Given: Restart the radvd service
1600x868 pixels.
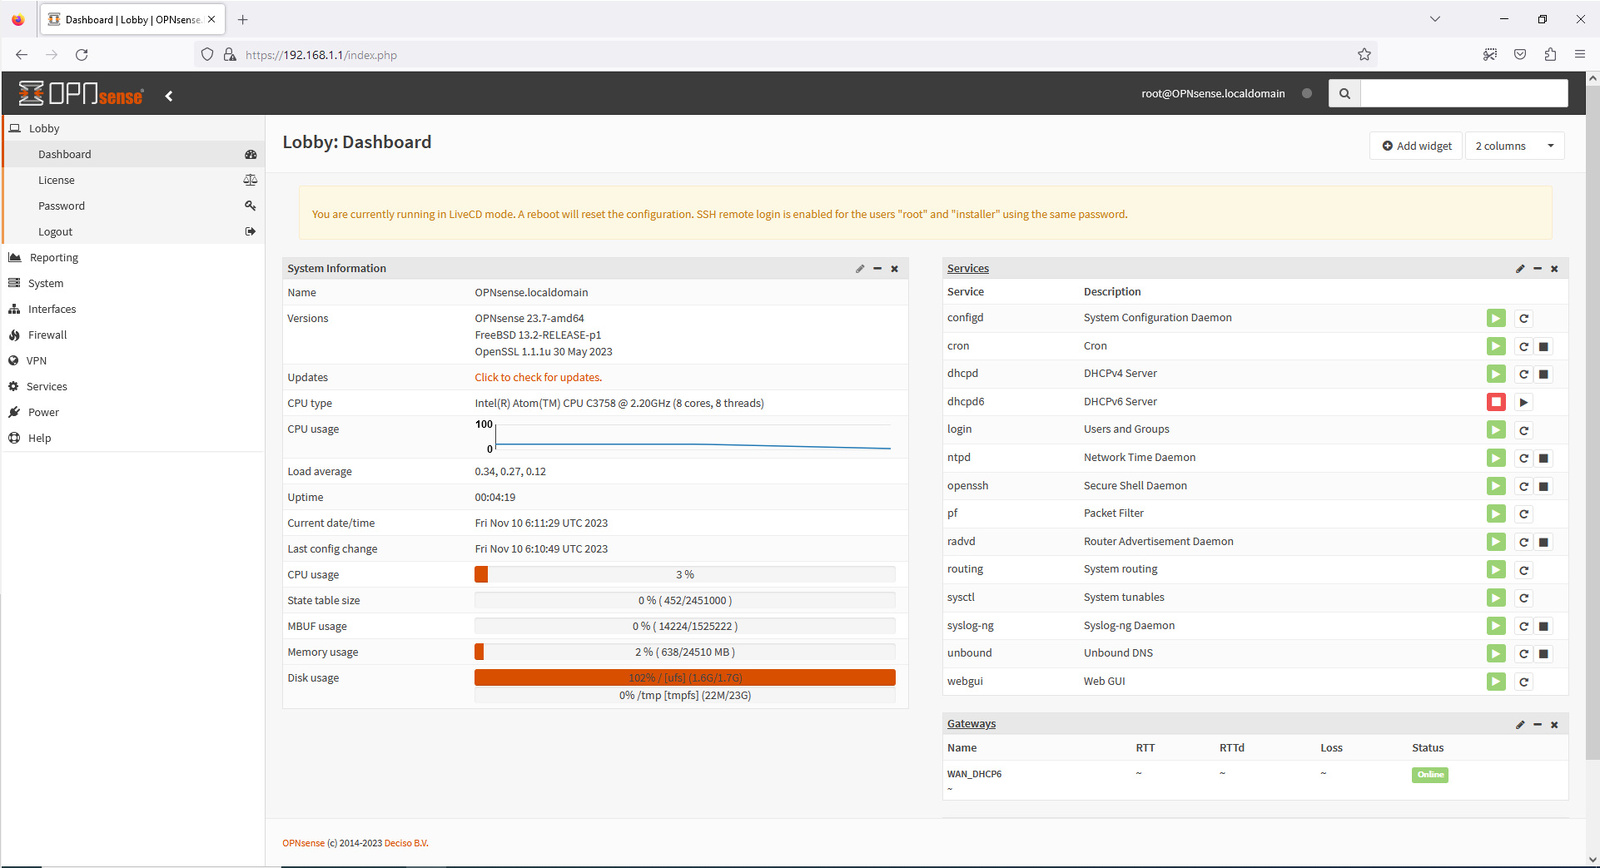Looking at the screenshot, I should (x=1524, y=542).
